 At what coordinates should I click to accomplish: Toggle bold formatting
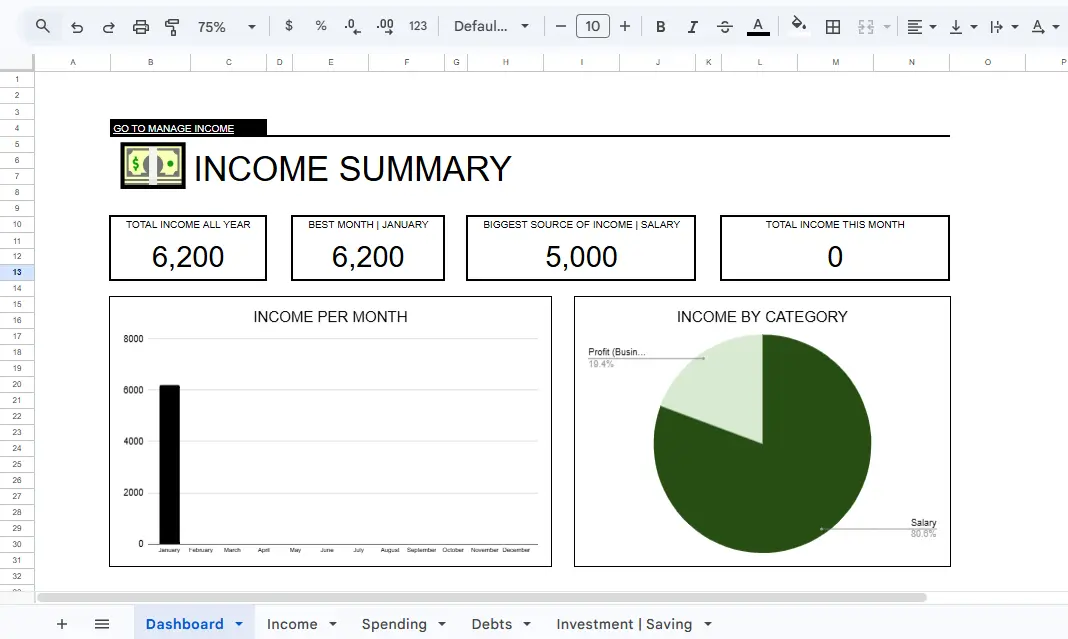coord(660,26)
